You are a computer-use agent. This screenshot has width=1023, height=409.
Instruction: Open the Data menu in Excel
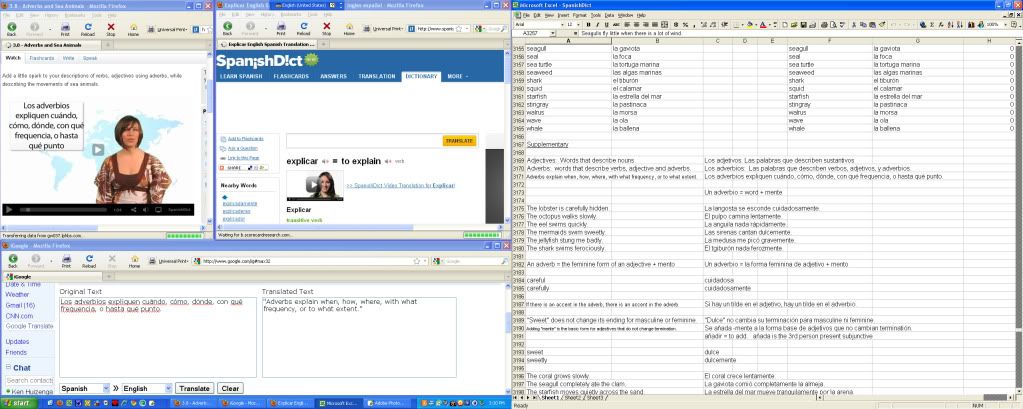click(607, 16)
